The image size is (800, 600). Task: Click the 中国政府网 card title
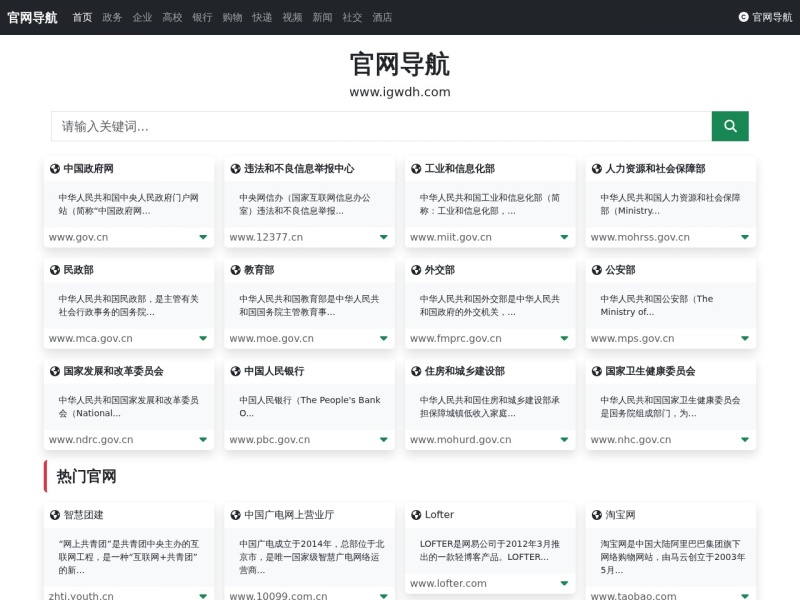click(88, 169)
